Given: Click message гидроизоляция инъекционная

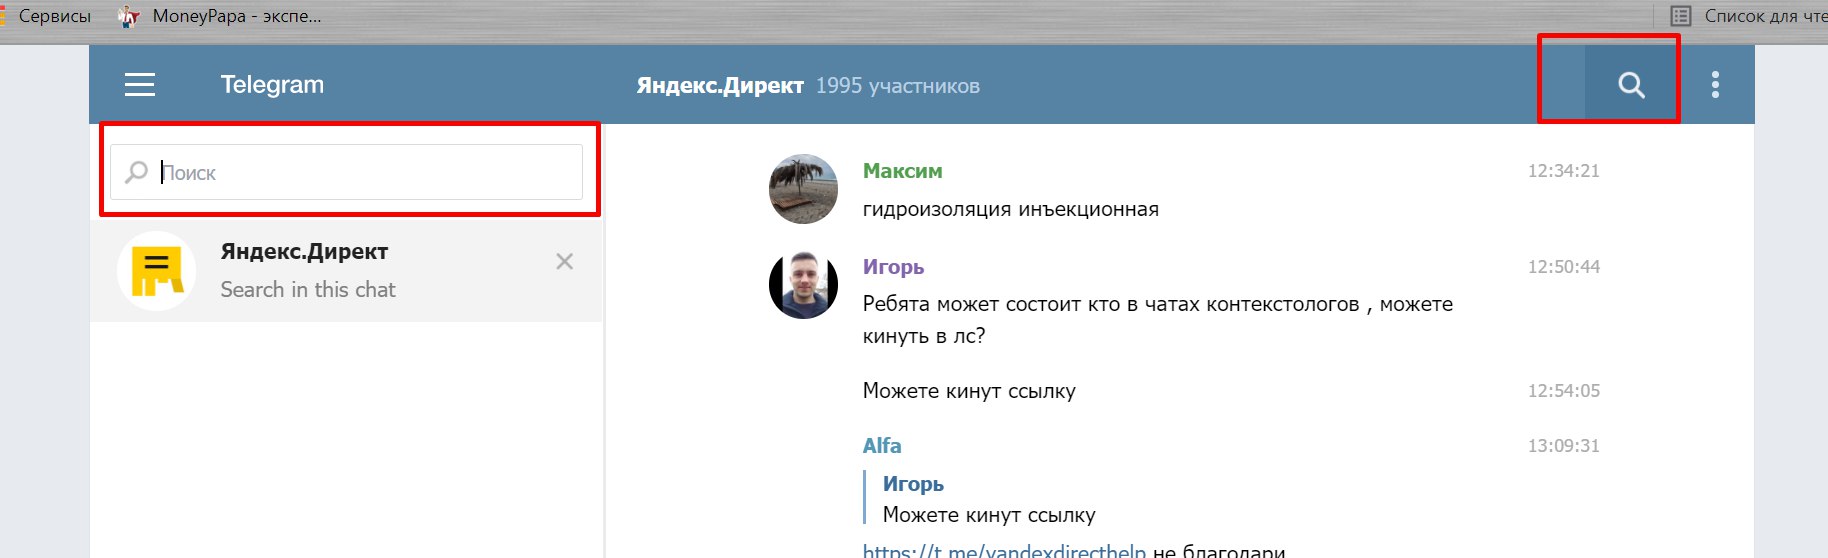Looking at the screenshot, I should point(1011,209).
